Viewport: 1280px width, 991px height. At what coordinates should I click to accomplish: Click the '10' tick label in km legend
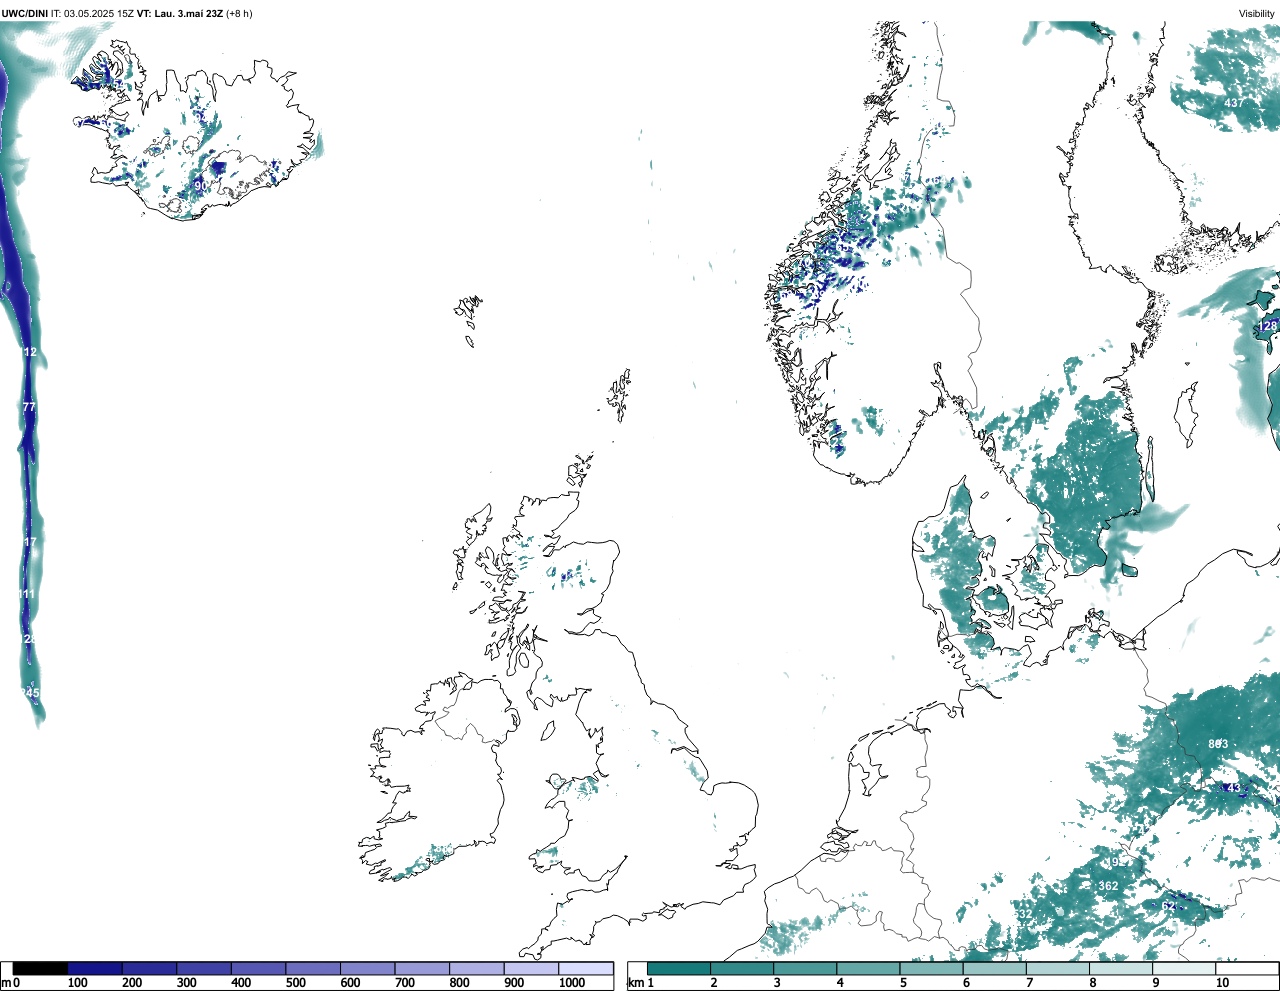point(1222,983)
